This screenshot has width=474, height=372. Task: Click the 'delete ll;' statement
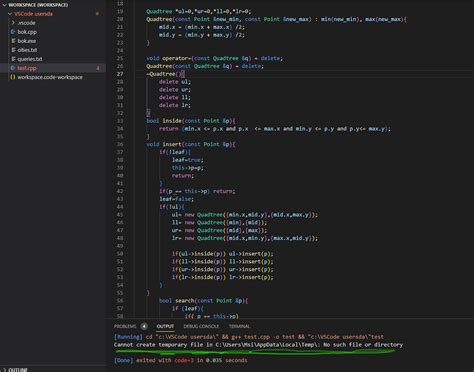(175, 97)
